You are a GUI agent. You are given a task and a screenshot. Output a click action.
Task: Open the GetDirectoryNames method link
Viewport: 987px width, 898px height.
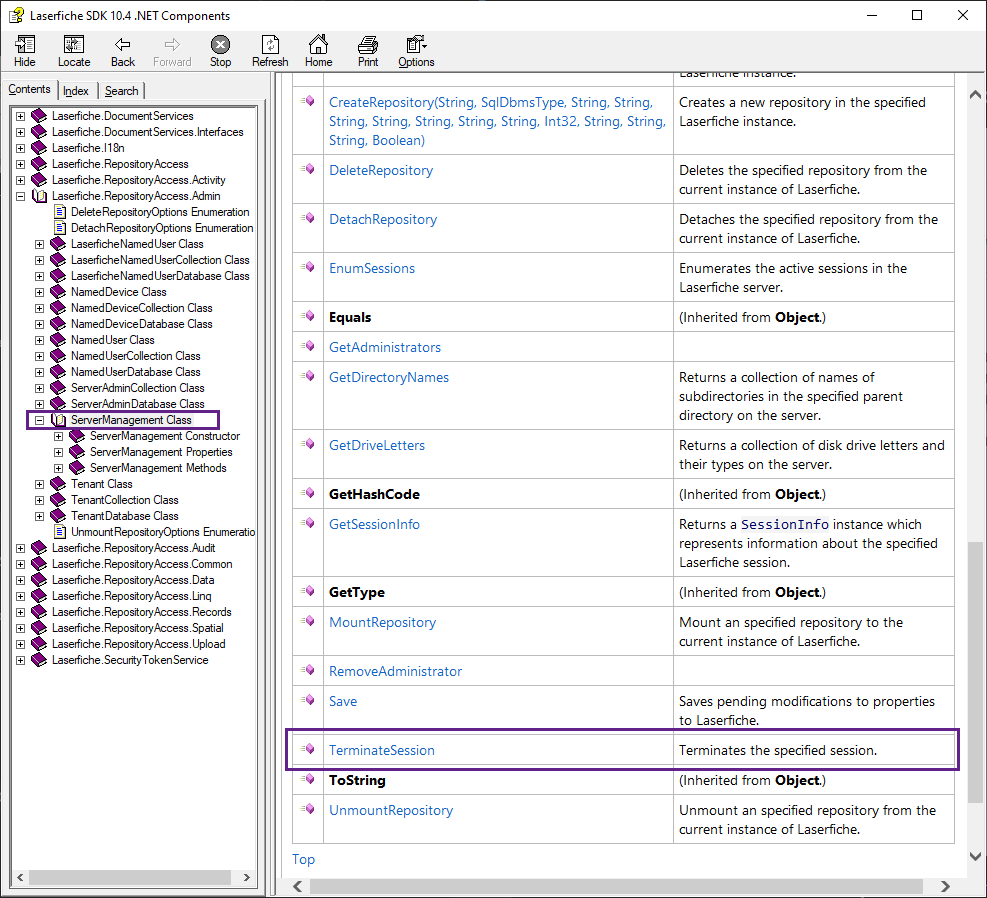pyautogui.click(x=389, y=377)
